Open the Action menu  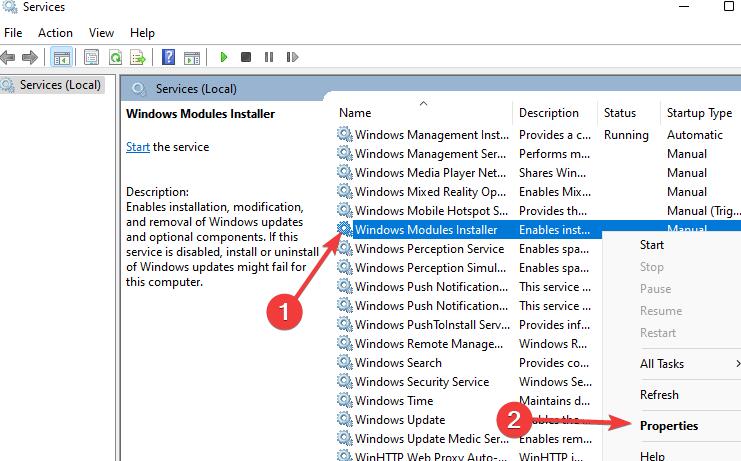point(55,33)
